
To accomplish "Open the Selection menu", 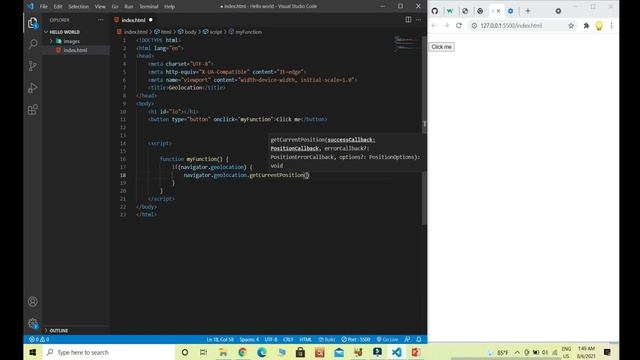I will (x=78, y=7).
